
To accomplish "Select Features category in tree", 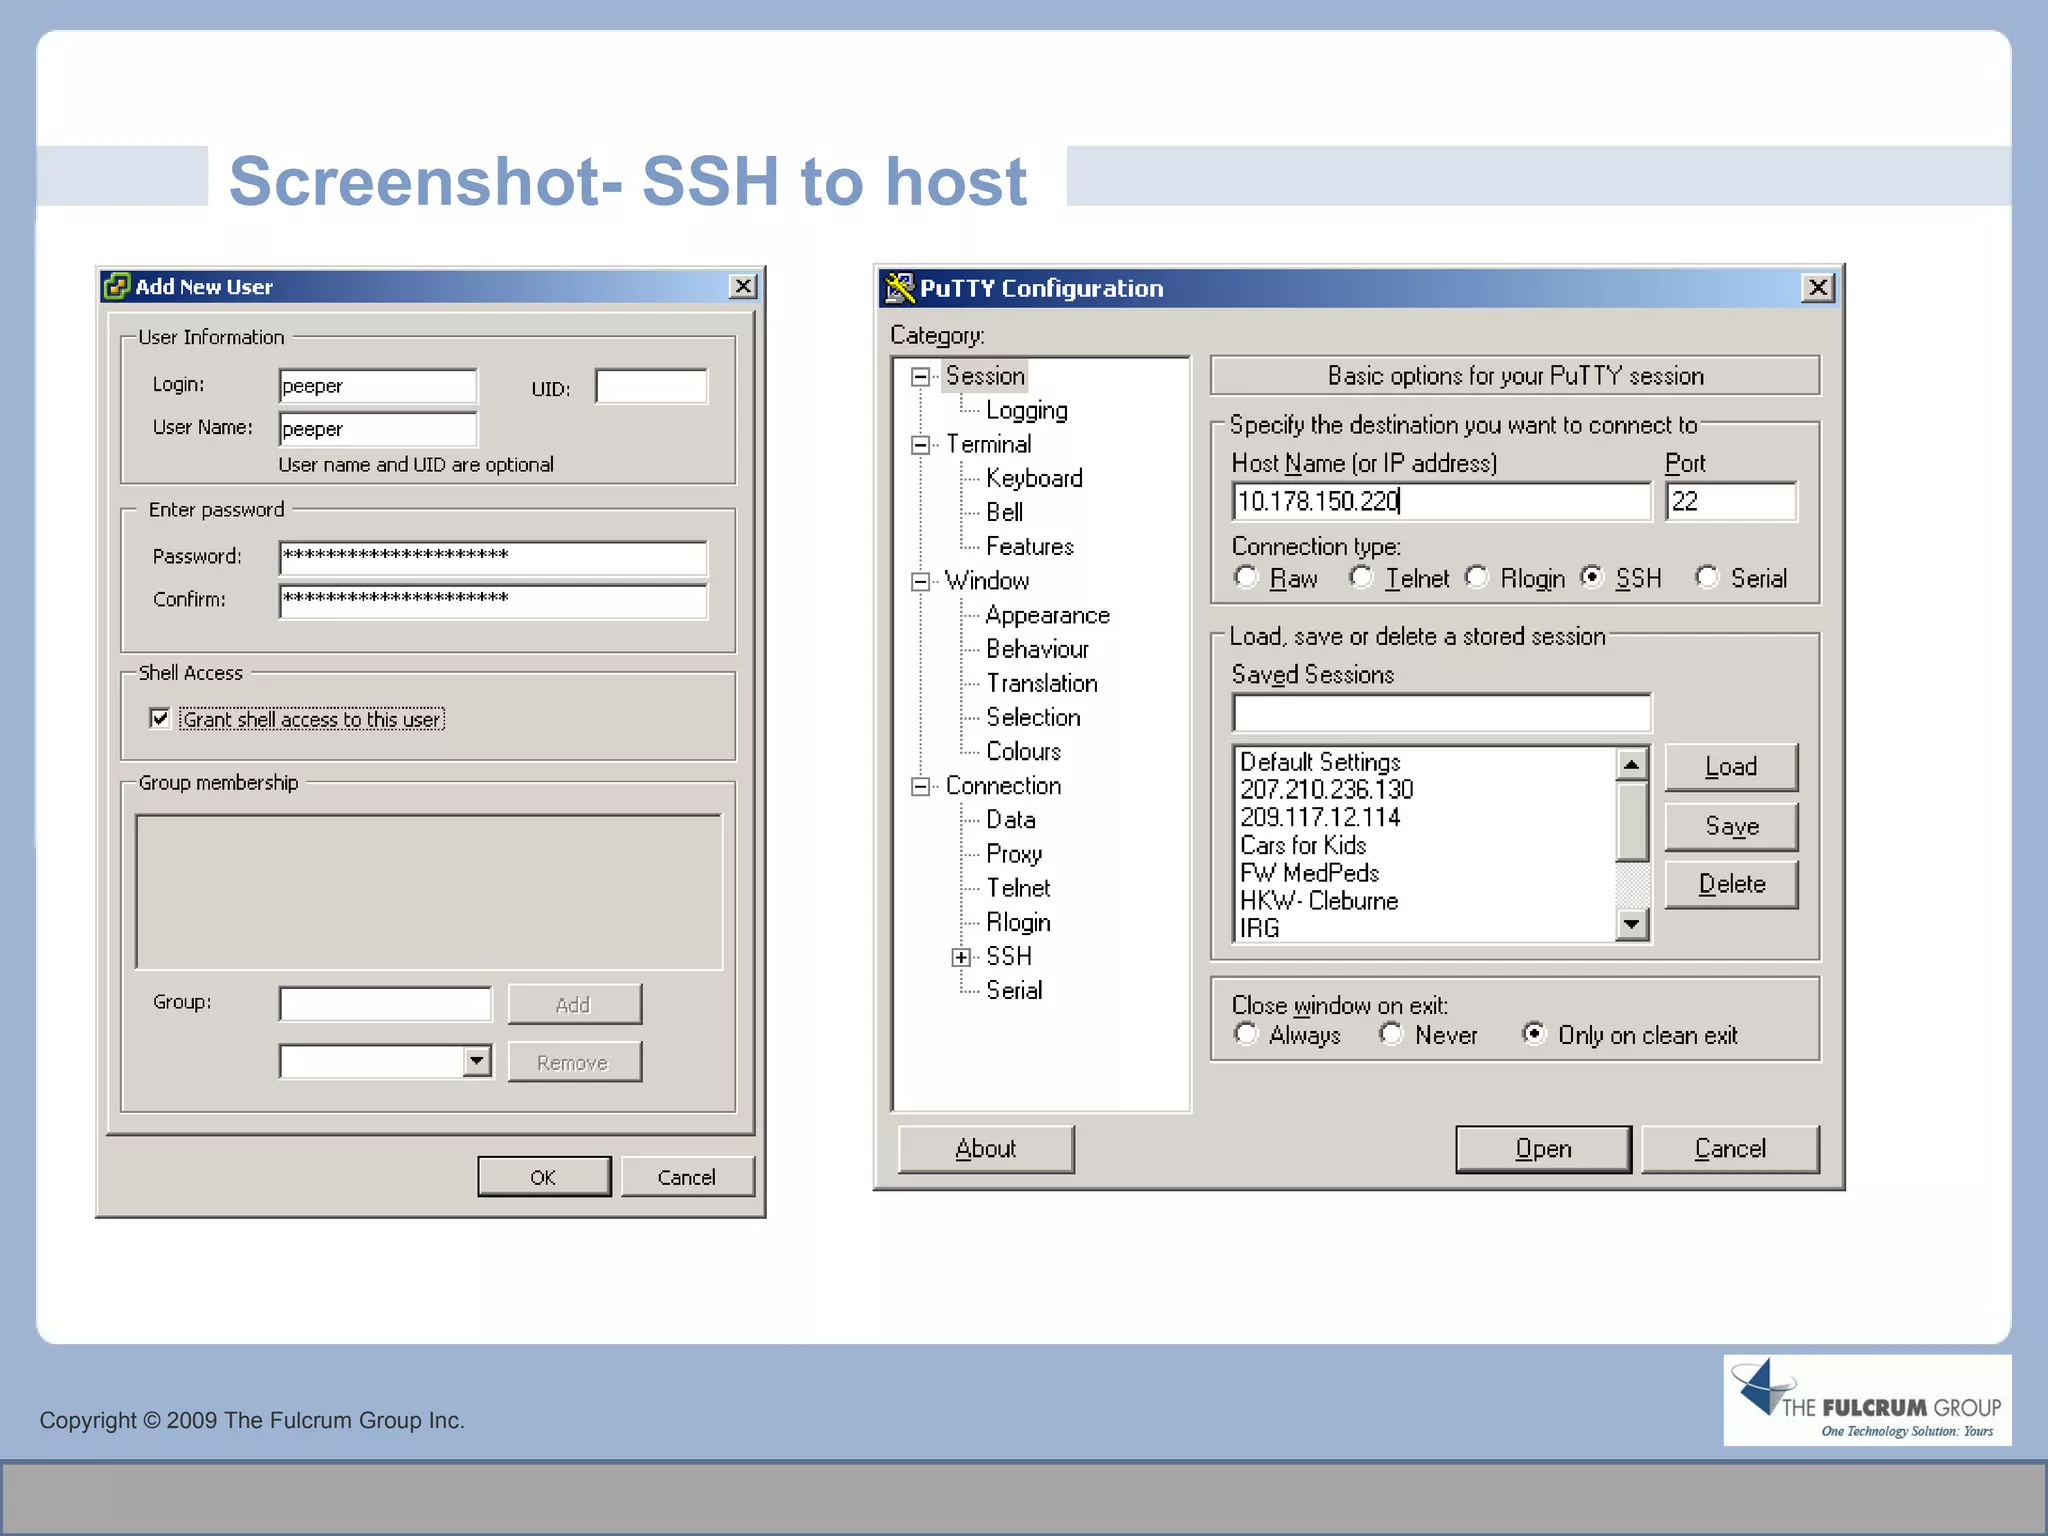I will 1029,547.
